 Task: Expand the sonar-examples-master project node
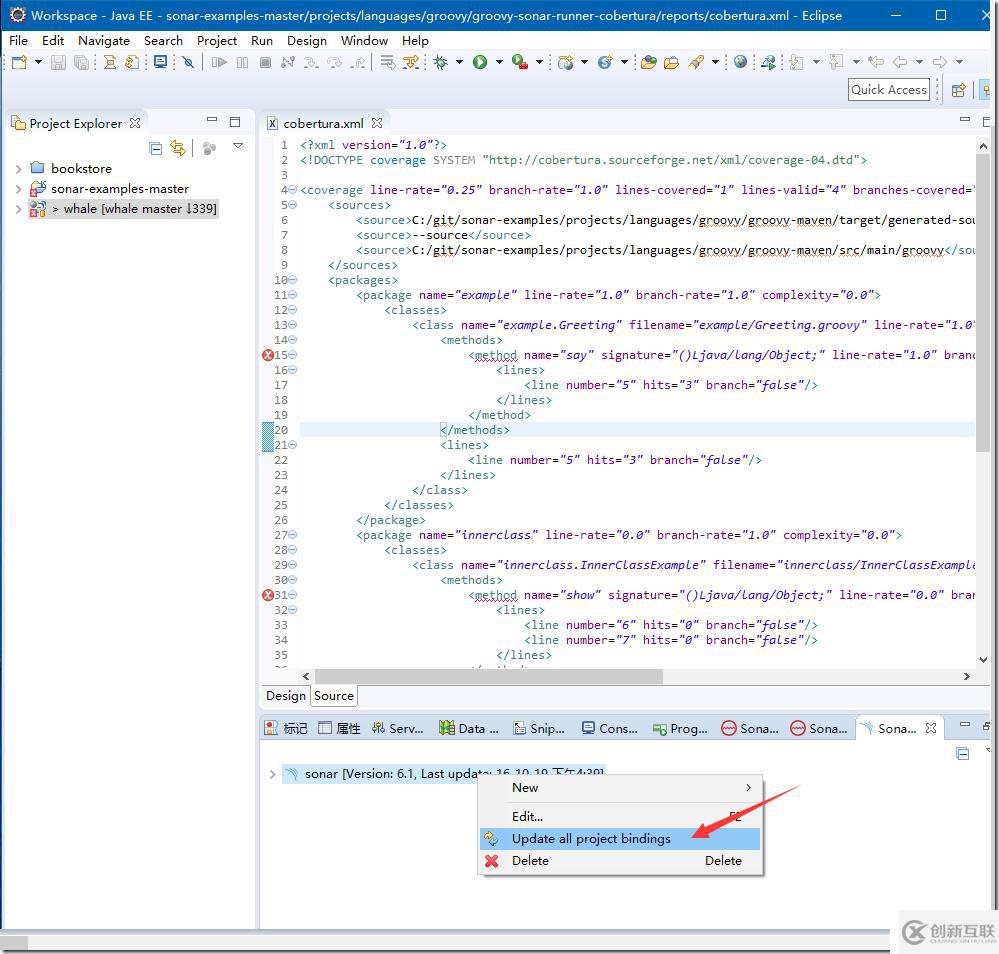18,189
